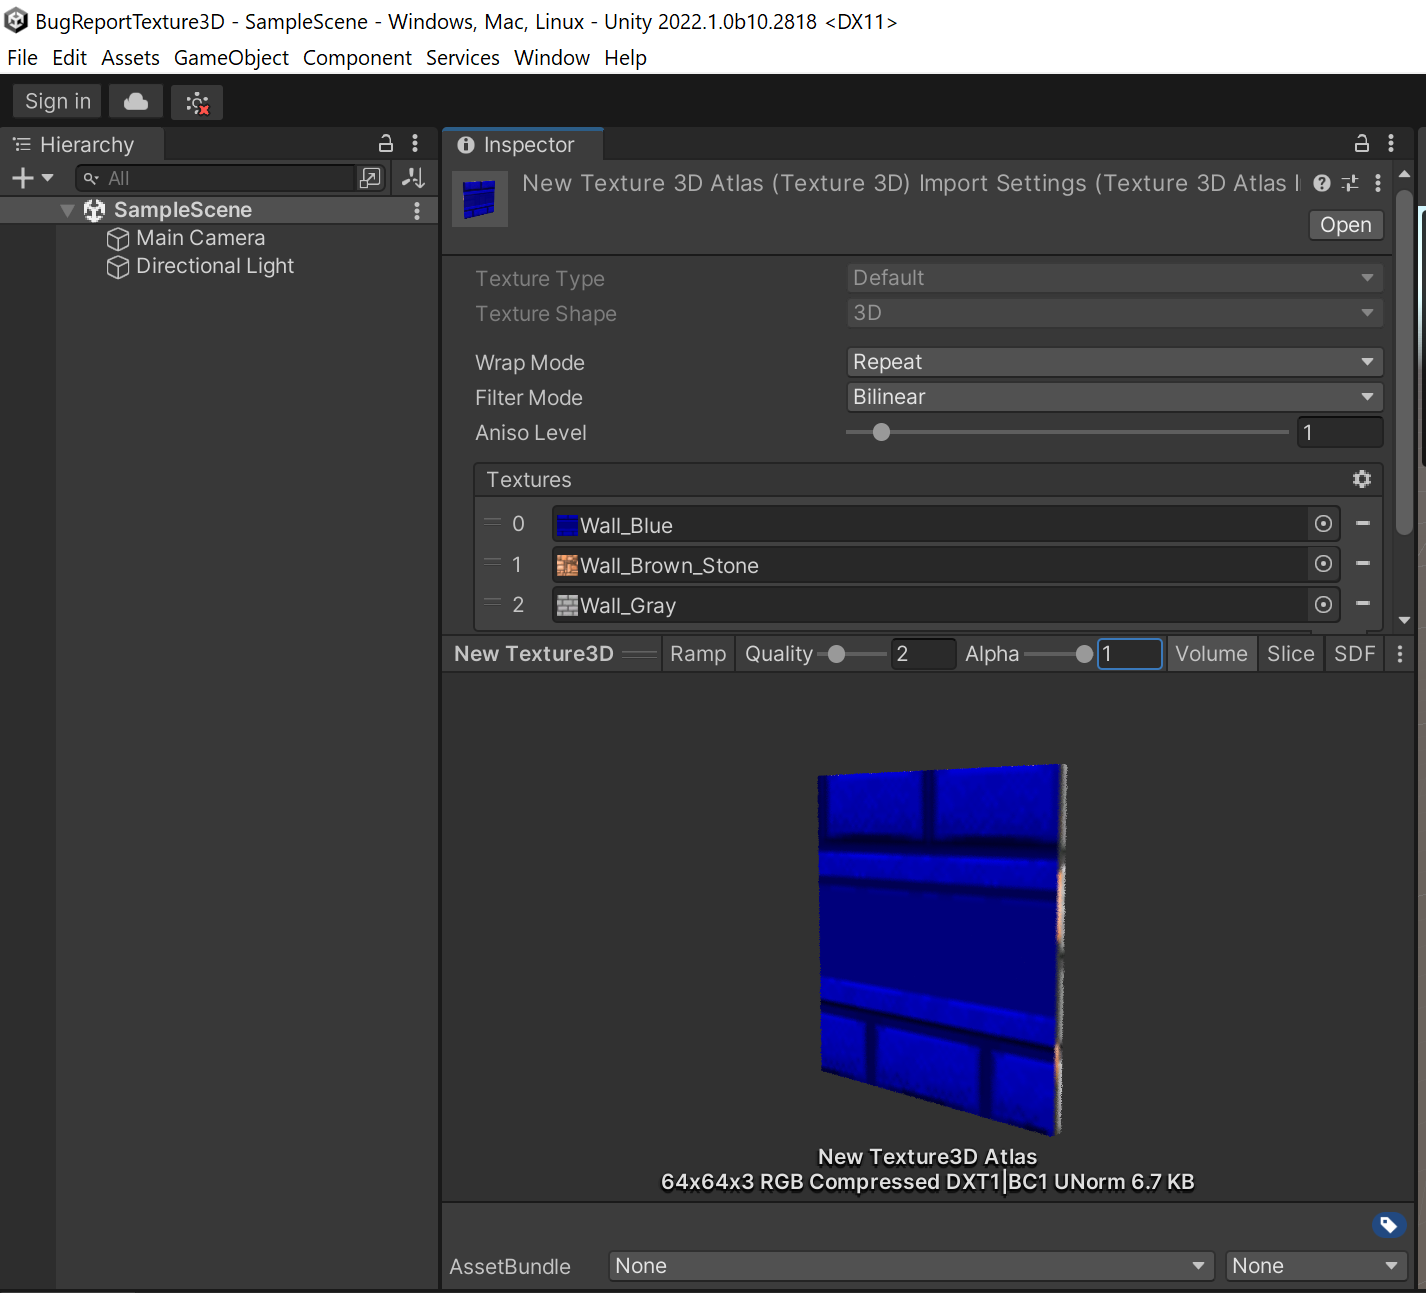Image resolution: width=1426 pixels, height=1293 pixels.
Task: Open the Filter Mode dropdown
Action: point(1114,397)
